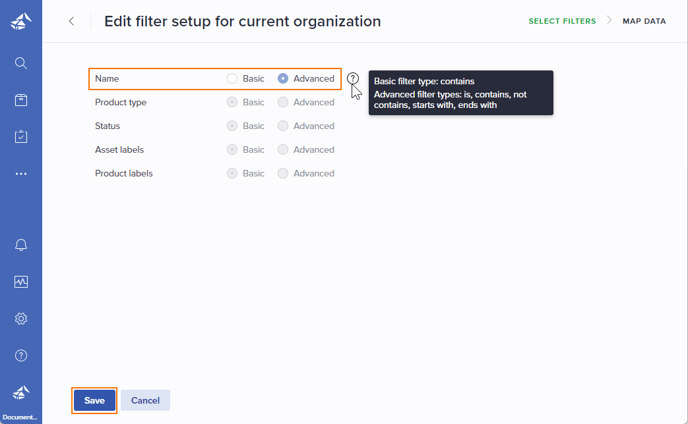Open the settings gear icon
Viewport: 688px width, 424px height.
(x=21, y=319)
